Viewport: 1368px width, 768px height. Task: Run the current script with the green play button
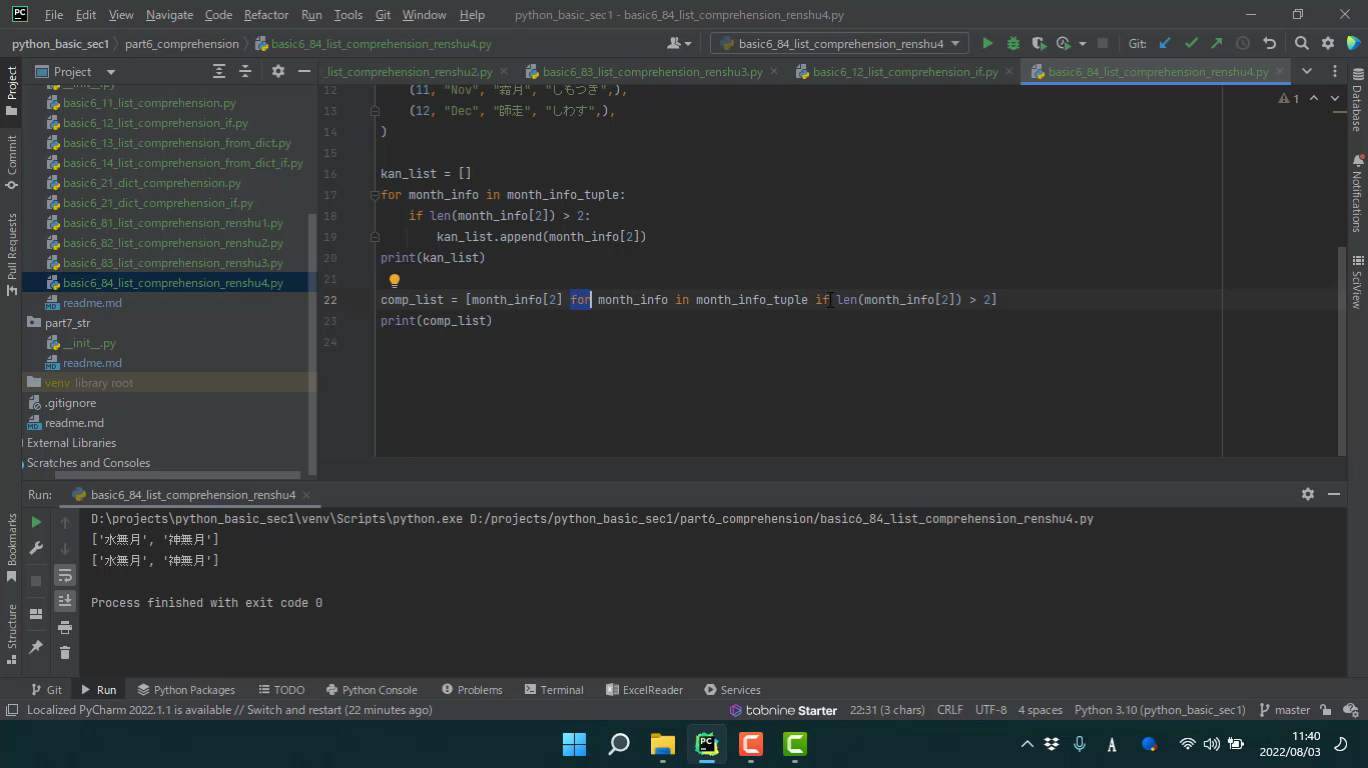click(987, 44)
